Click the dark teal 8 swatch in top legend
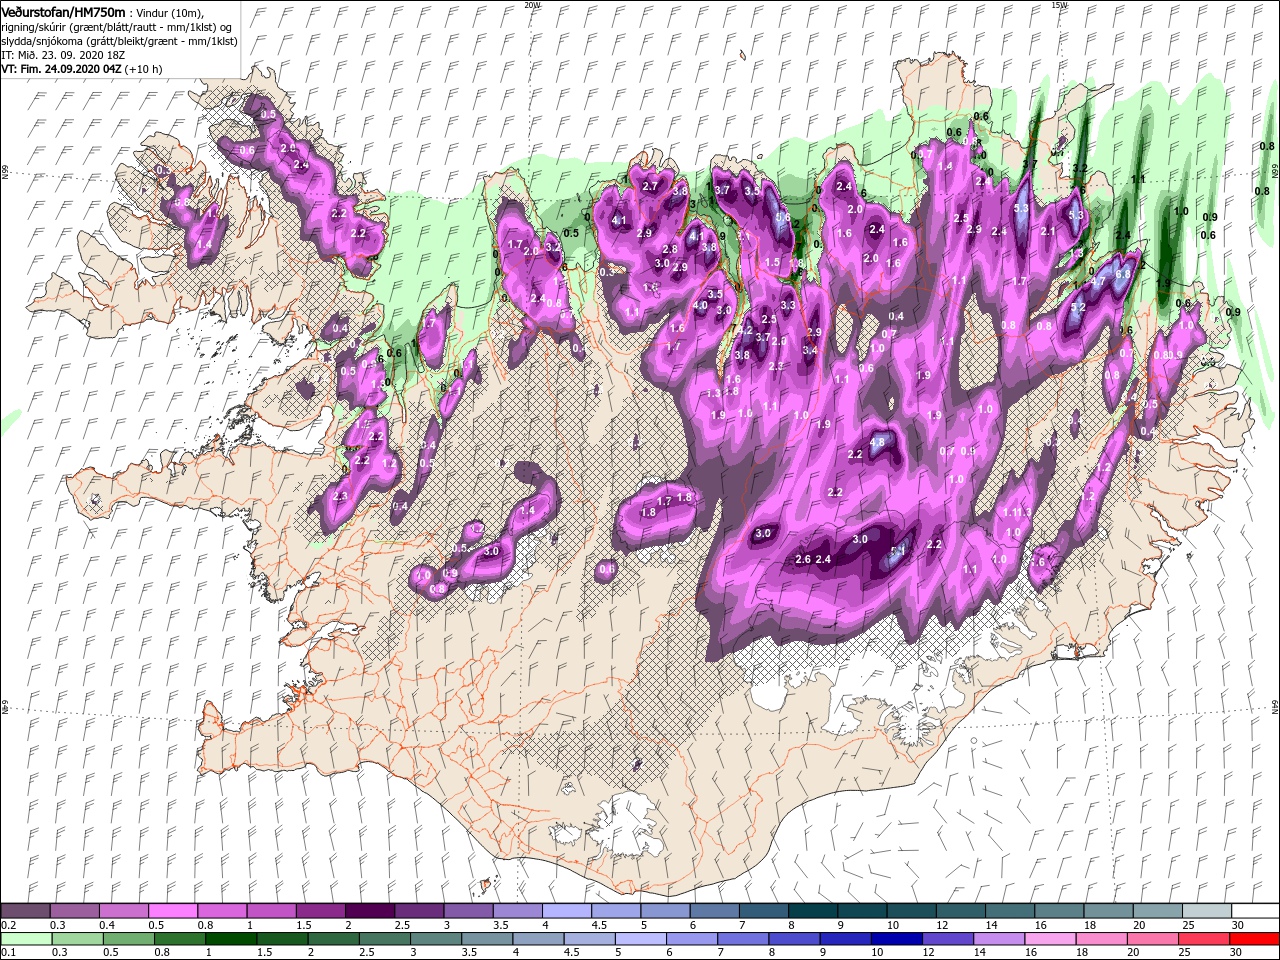The height and width of the screenshot is (960, 1280). (x=812, y=911)
